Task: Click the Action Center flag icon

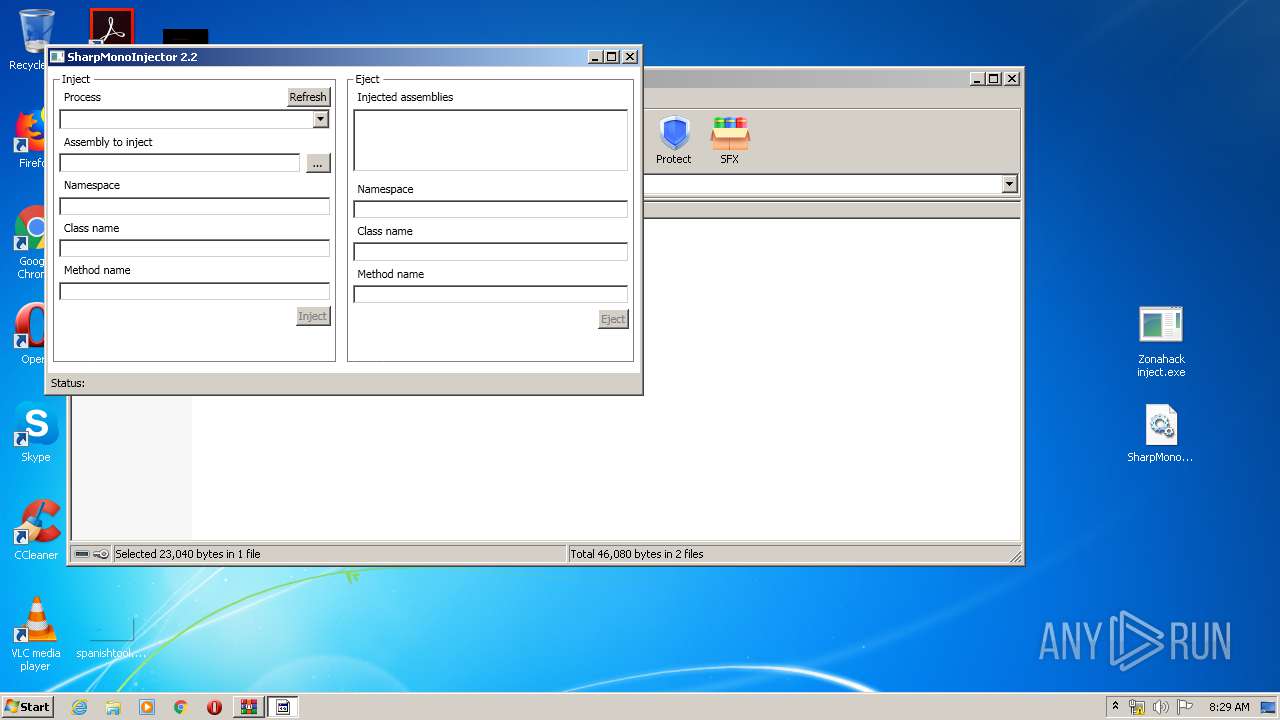Action: click(1185, 707)
